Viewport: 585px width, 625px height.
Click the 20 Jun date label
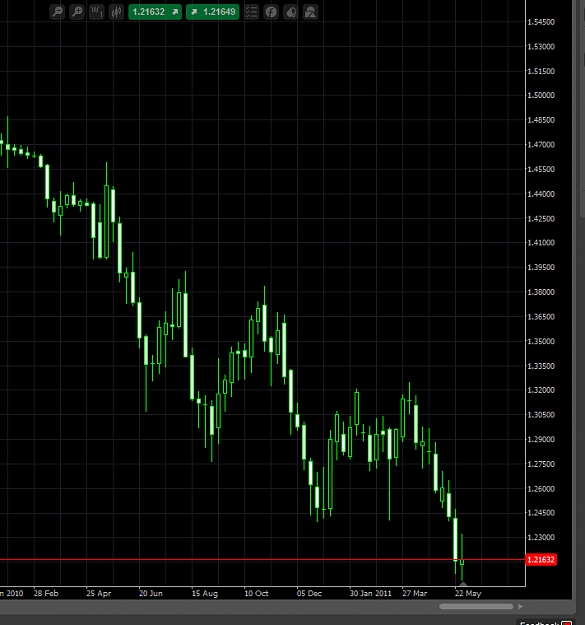click(151, 593)
